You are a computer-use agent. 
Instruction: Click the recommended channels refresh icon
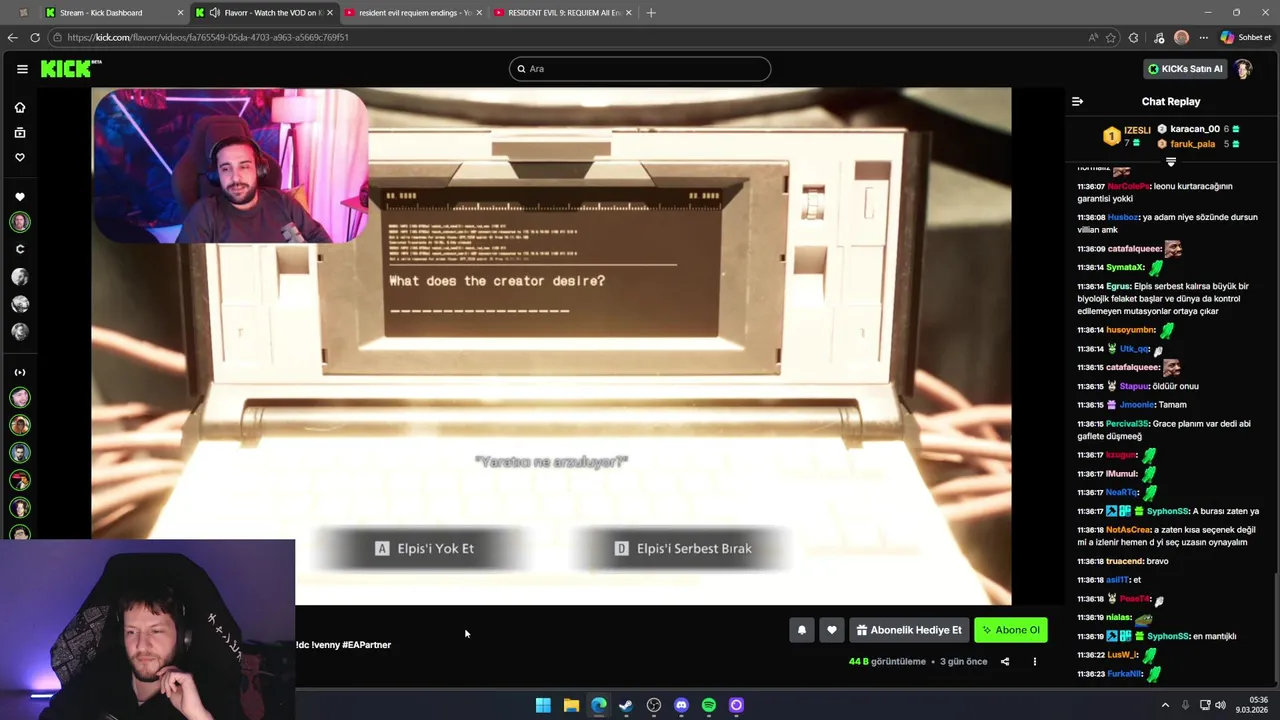(19, 249)
